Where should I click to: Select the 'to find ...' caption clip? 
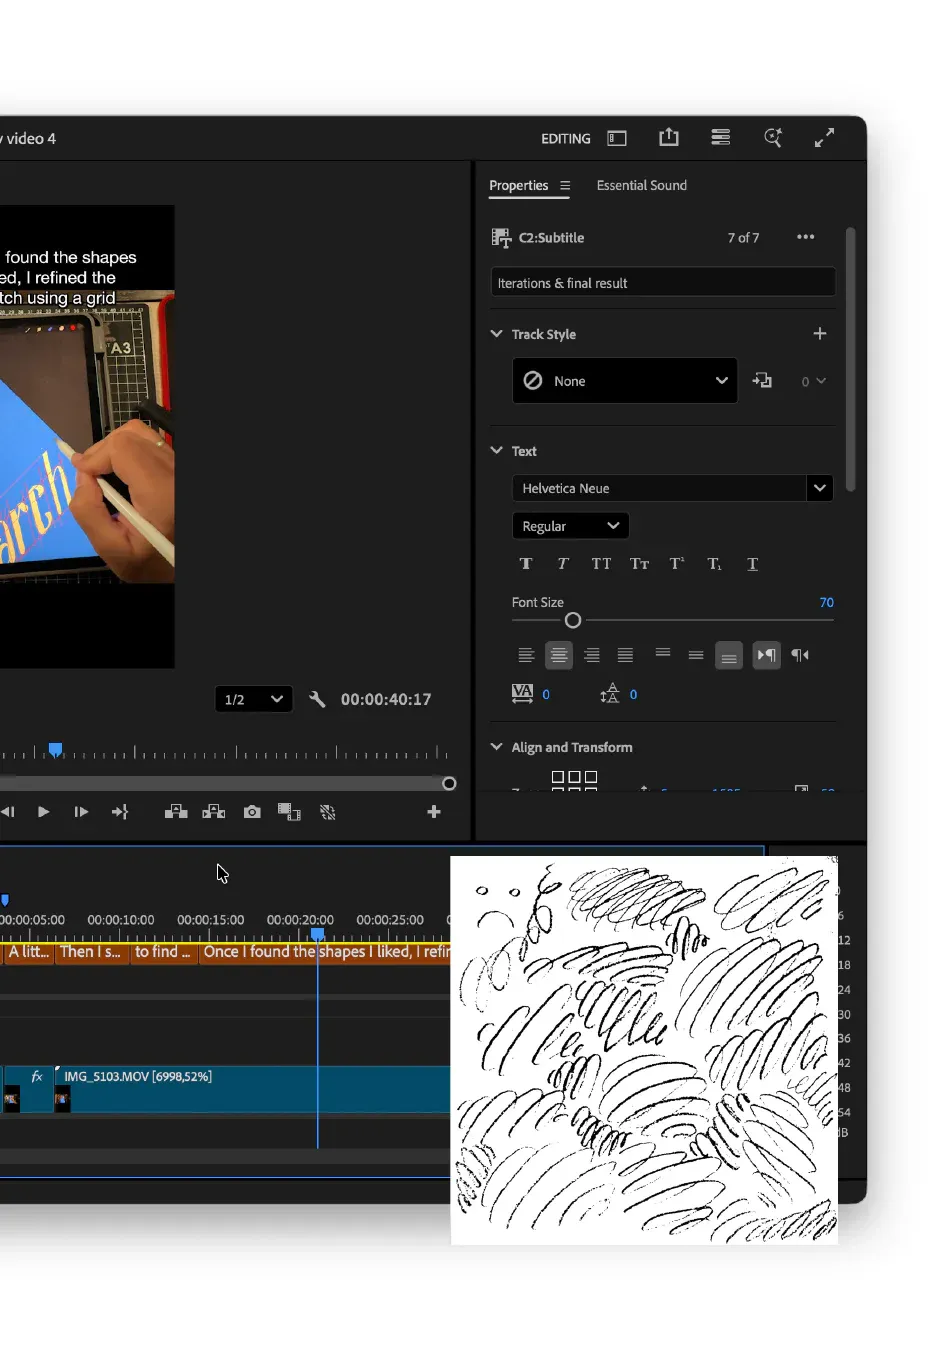point(164,952)
